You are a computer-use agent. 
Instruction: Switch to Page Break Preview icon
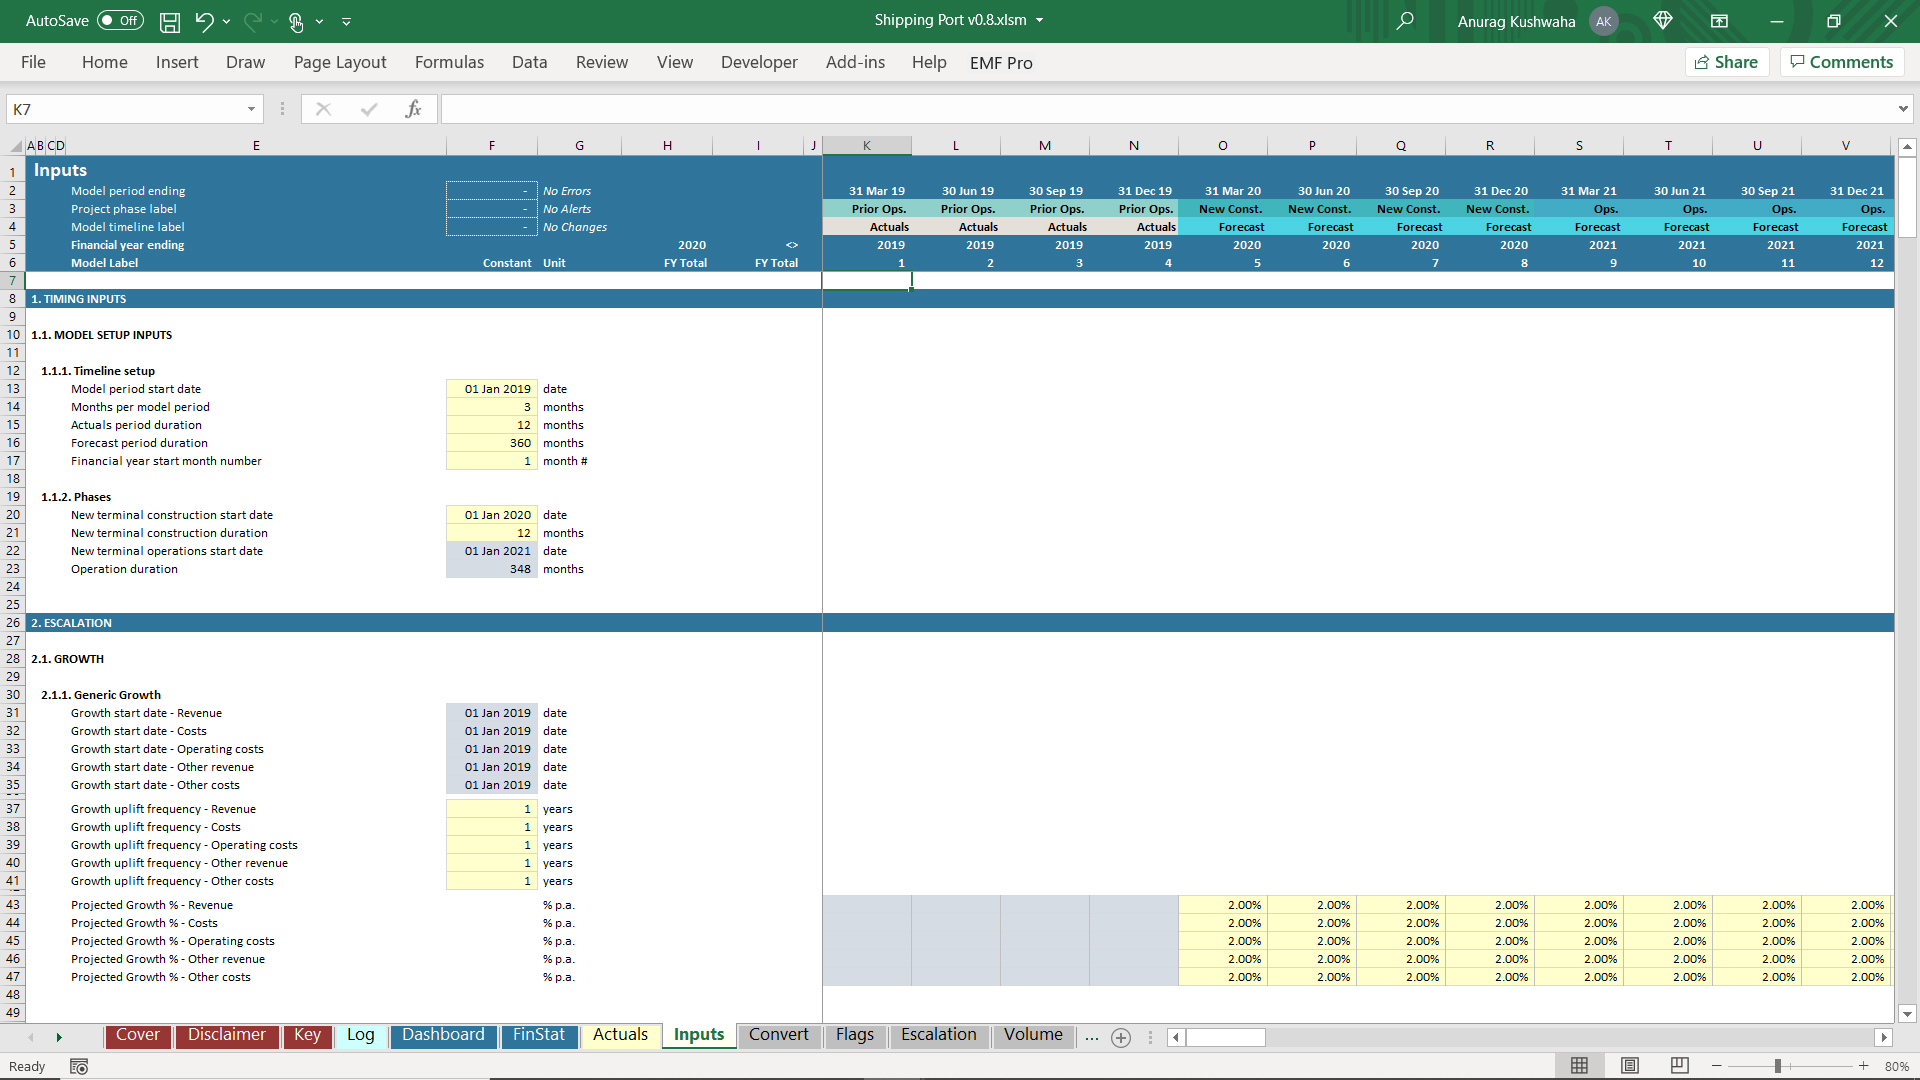tap(1680, 1066)
